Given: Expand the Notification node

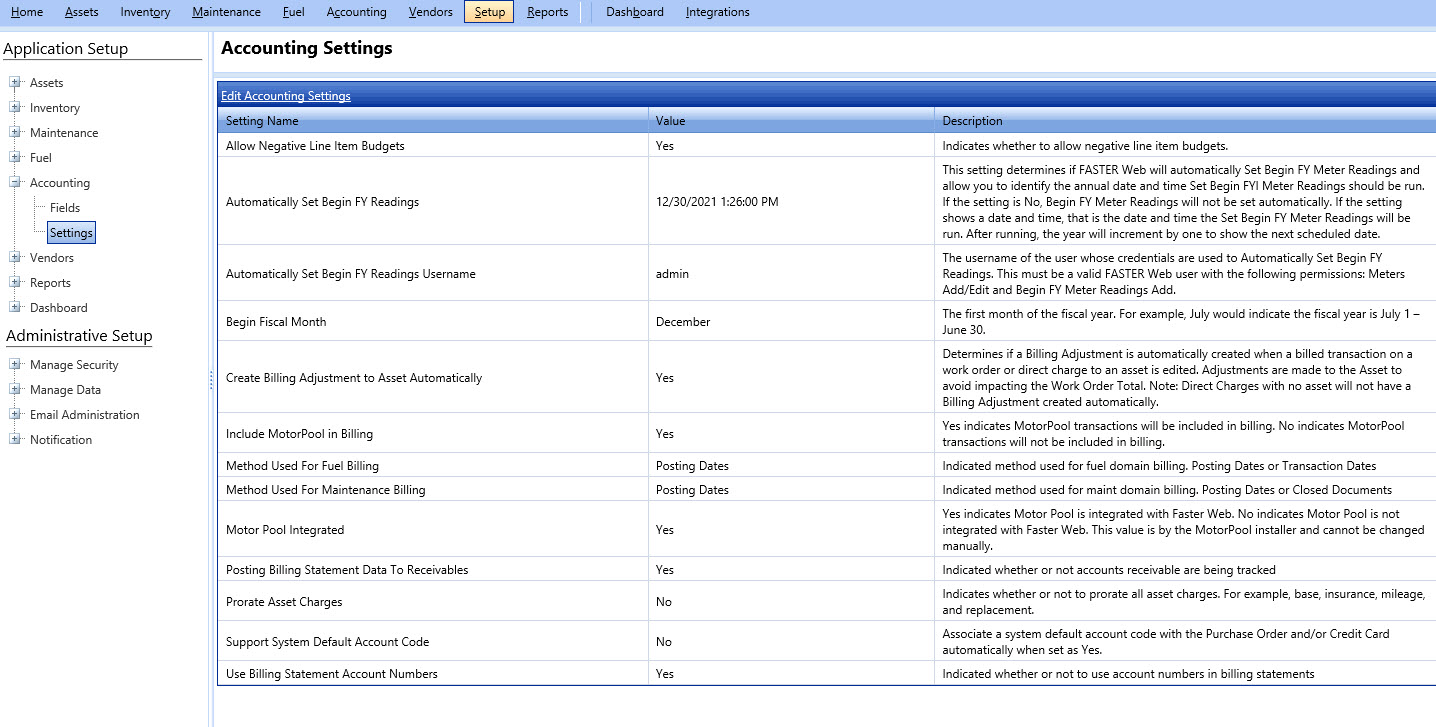Looking at the screenshot, I should [x=15, y=439].
